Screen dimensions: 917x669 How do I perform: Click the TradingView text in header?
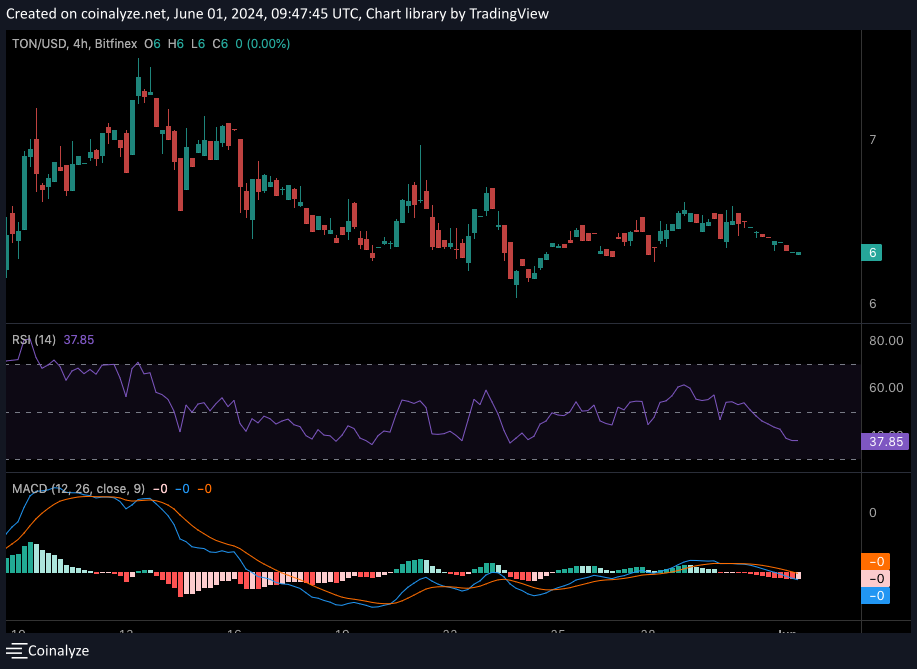click(506, 14)
